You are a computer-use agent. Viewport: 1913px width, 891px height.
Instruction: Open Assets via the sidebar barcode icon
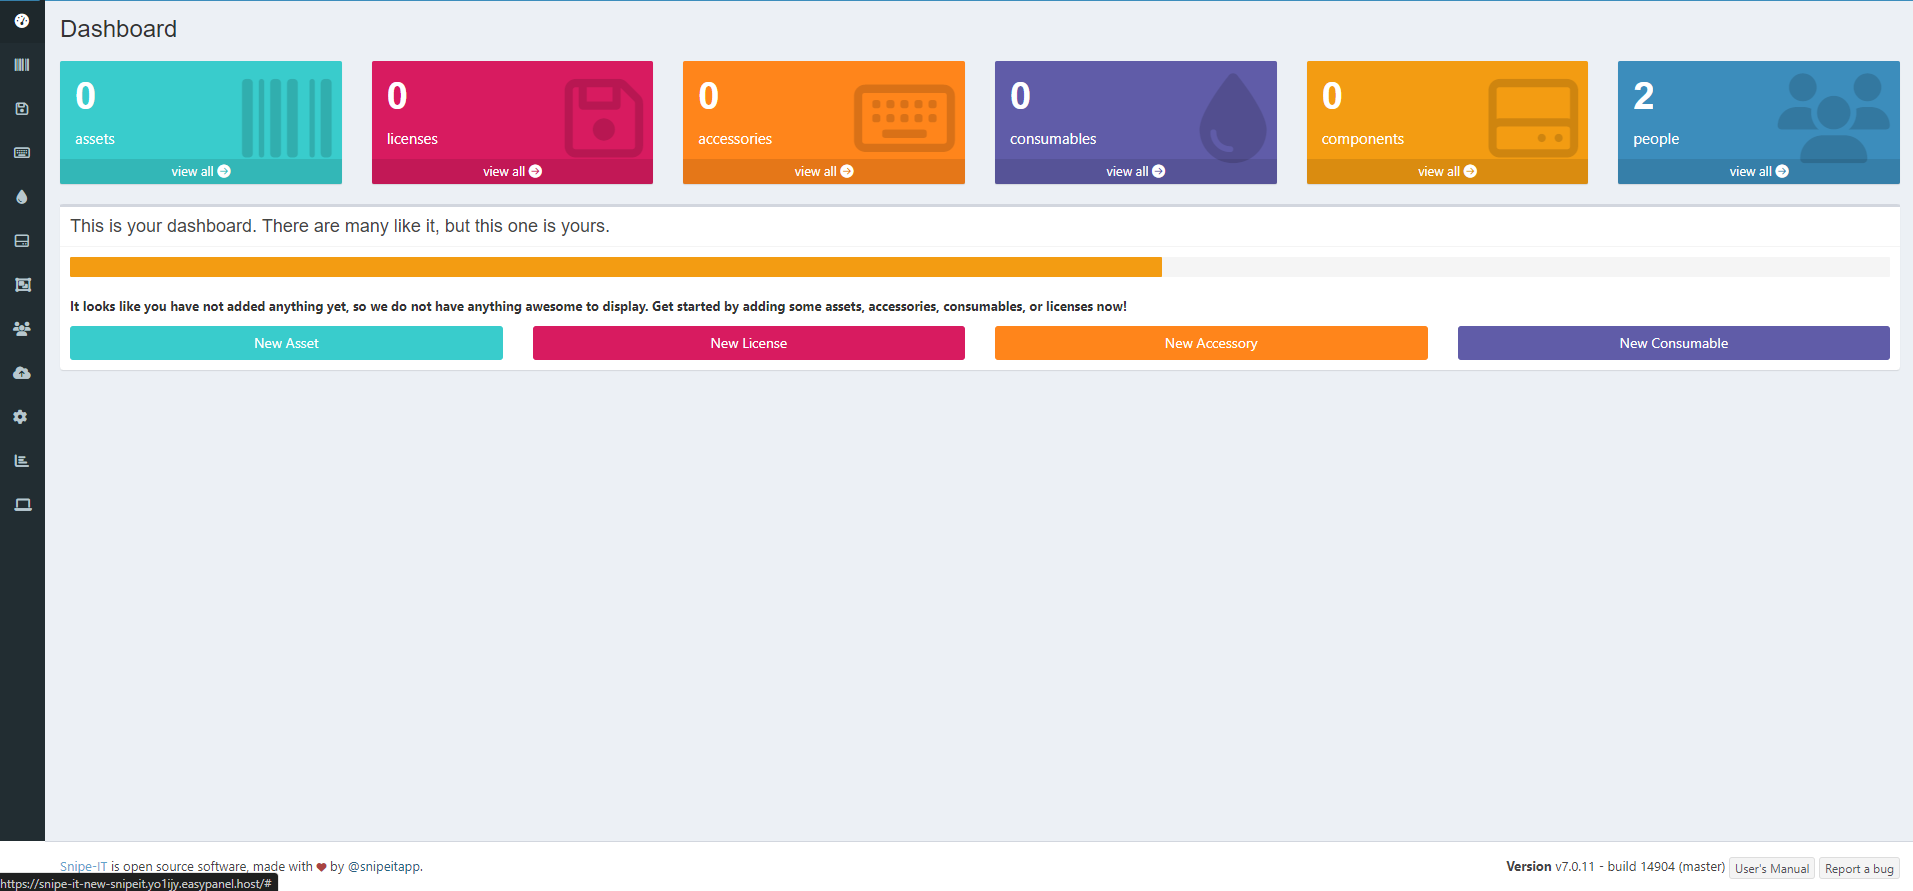click(22, 65)
